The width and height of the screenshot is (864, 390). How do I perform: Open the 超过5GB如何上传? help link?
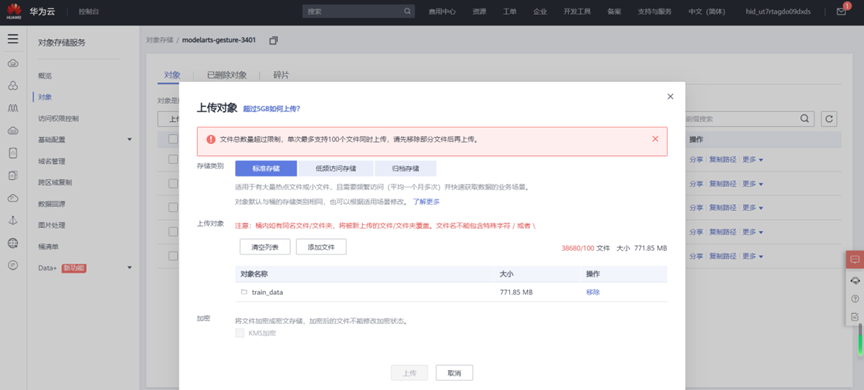(272, 109)
